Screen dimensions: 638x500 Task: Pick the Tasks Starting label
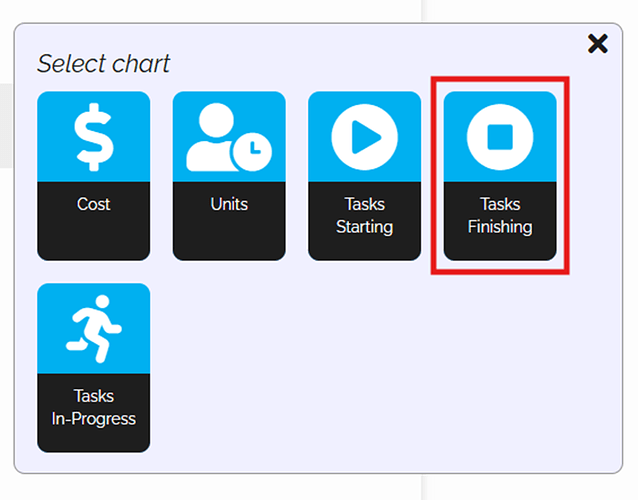coord(364,216)
